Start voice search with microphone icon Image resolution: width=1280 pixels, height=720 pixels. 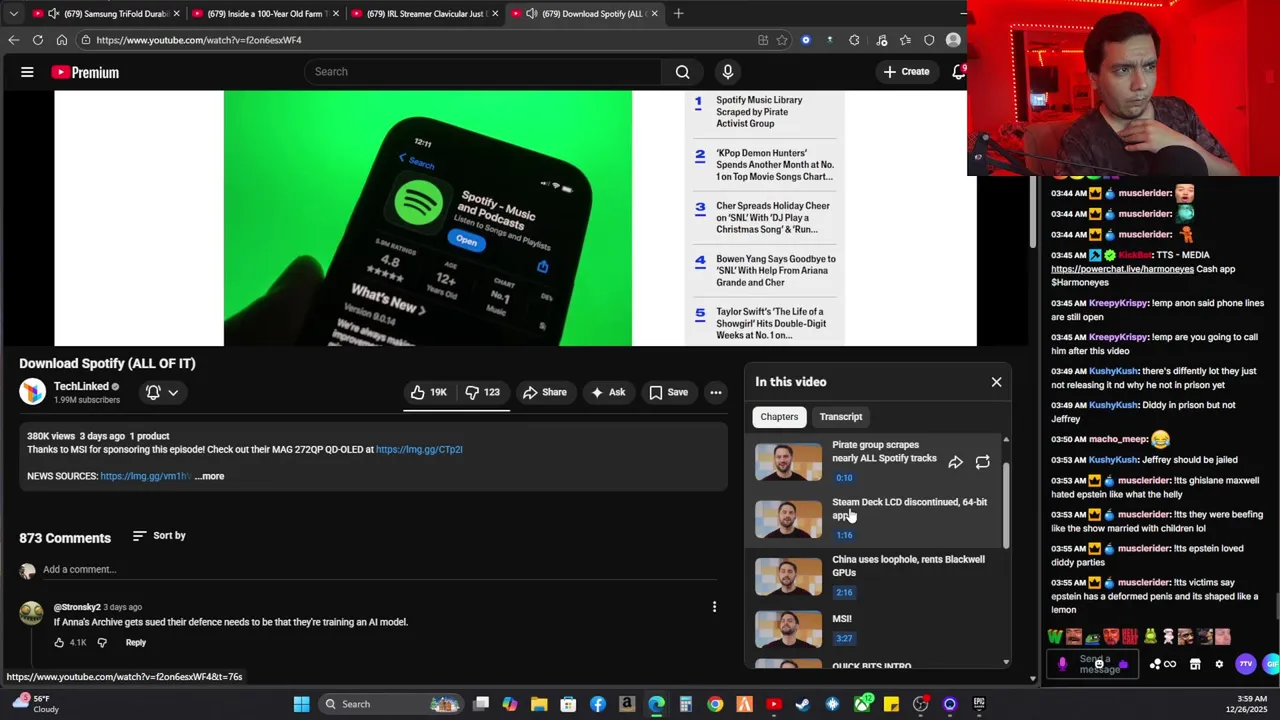coord(727,72)
